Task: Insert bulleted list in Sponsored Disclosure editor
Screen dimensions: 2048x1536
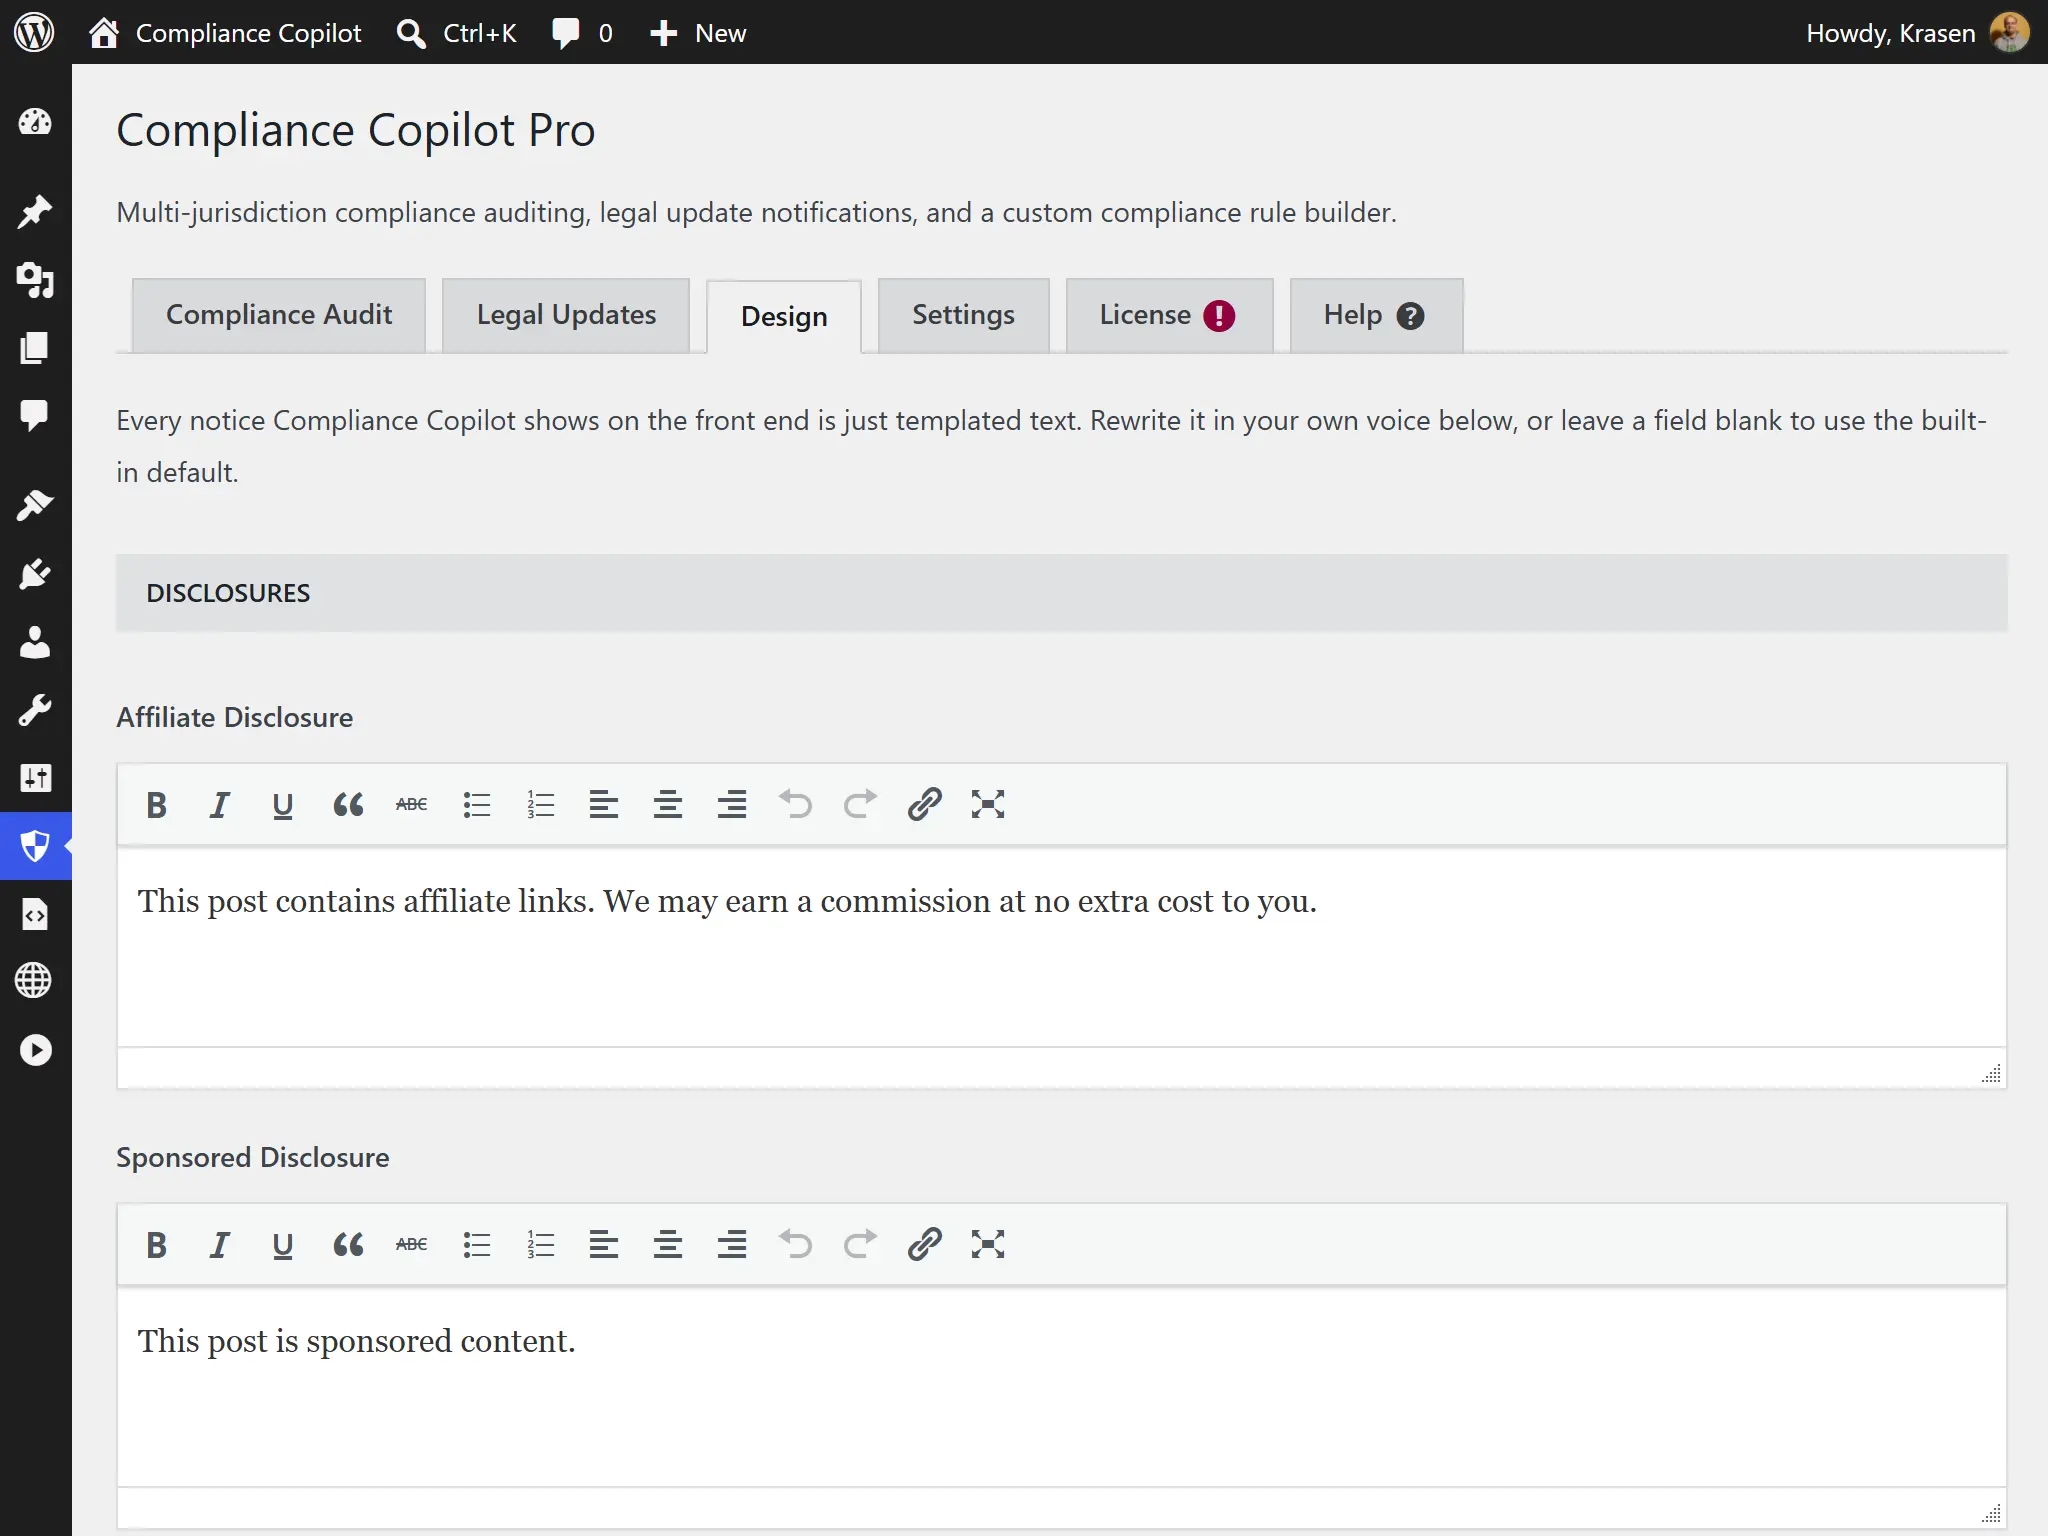Action: coord(477,1245)
